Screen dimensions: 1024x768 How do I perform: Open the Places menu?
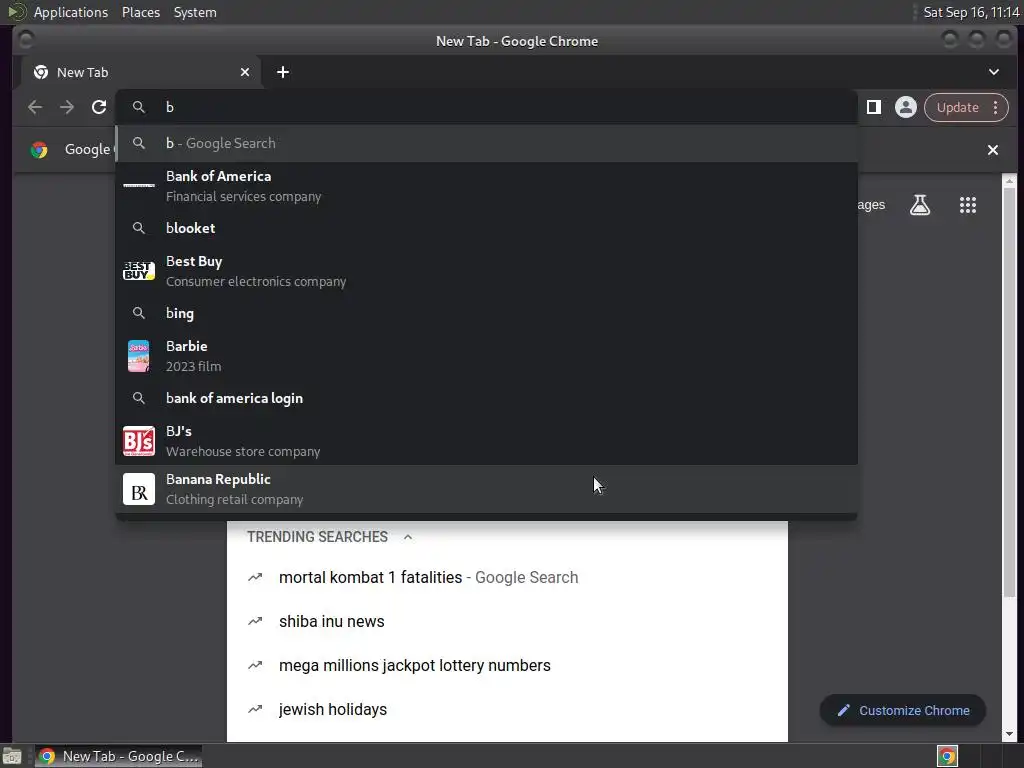point(141,12)
